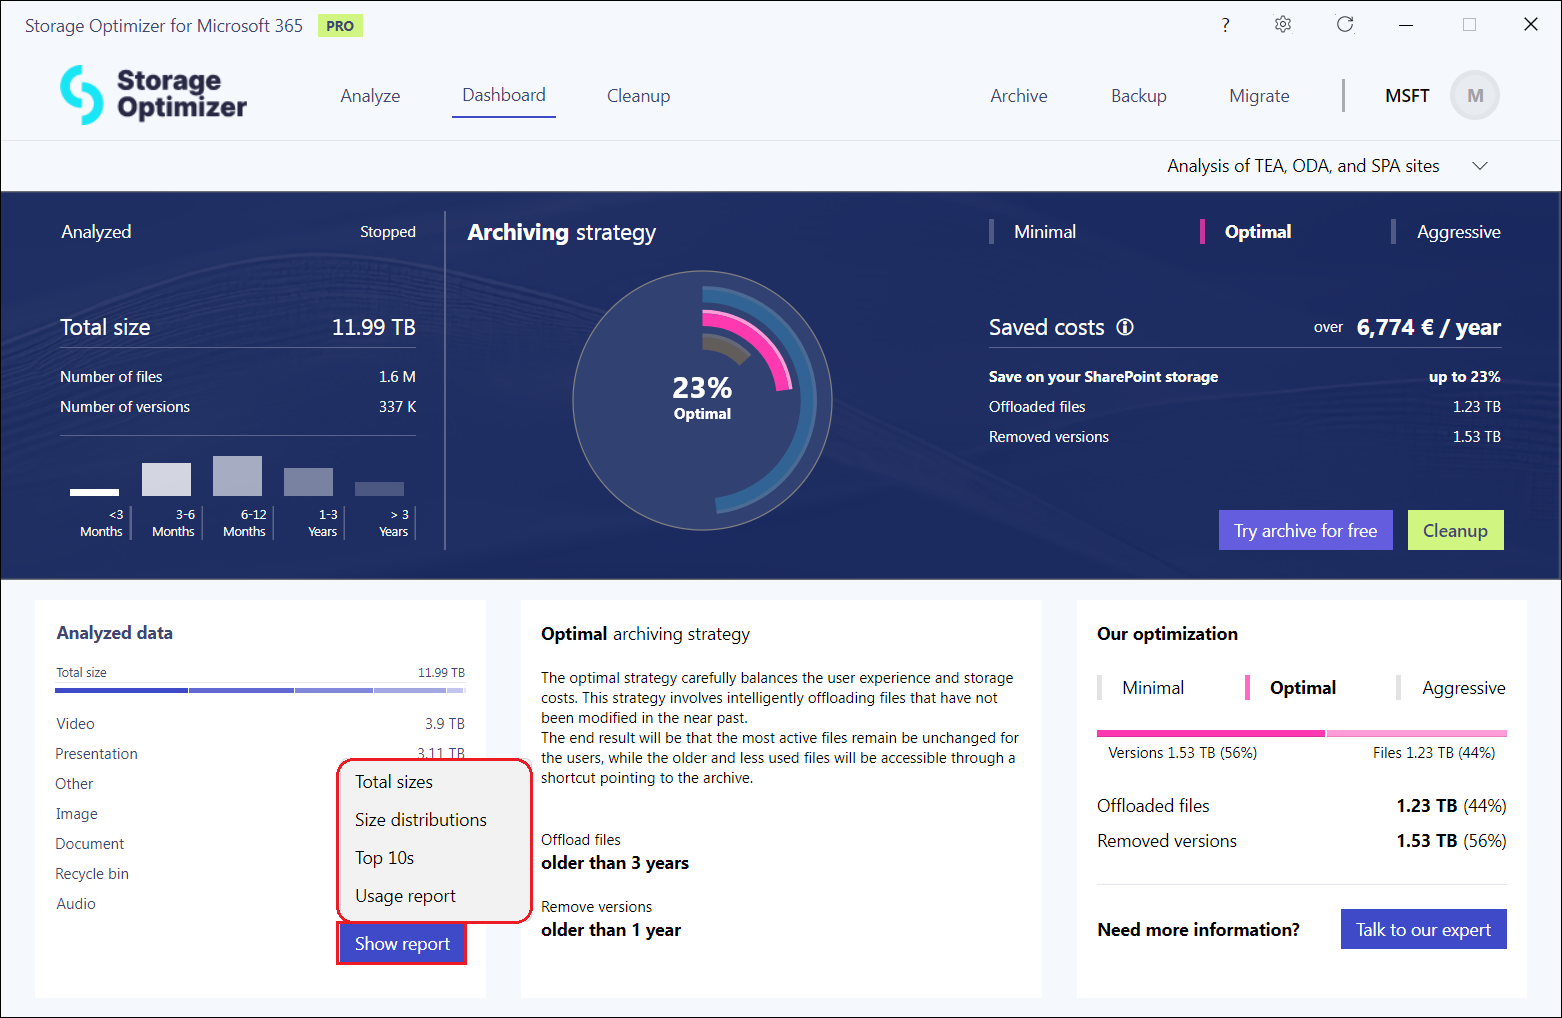Click the refresh icon in title bar
This screenshot has height=1018, width=1562.
click(1345, 25)
